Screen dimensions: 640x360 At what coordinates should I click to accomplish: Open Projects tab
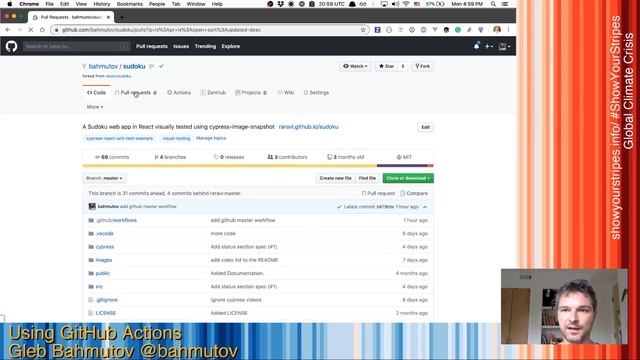coord(251,93)
